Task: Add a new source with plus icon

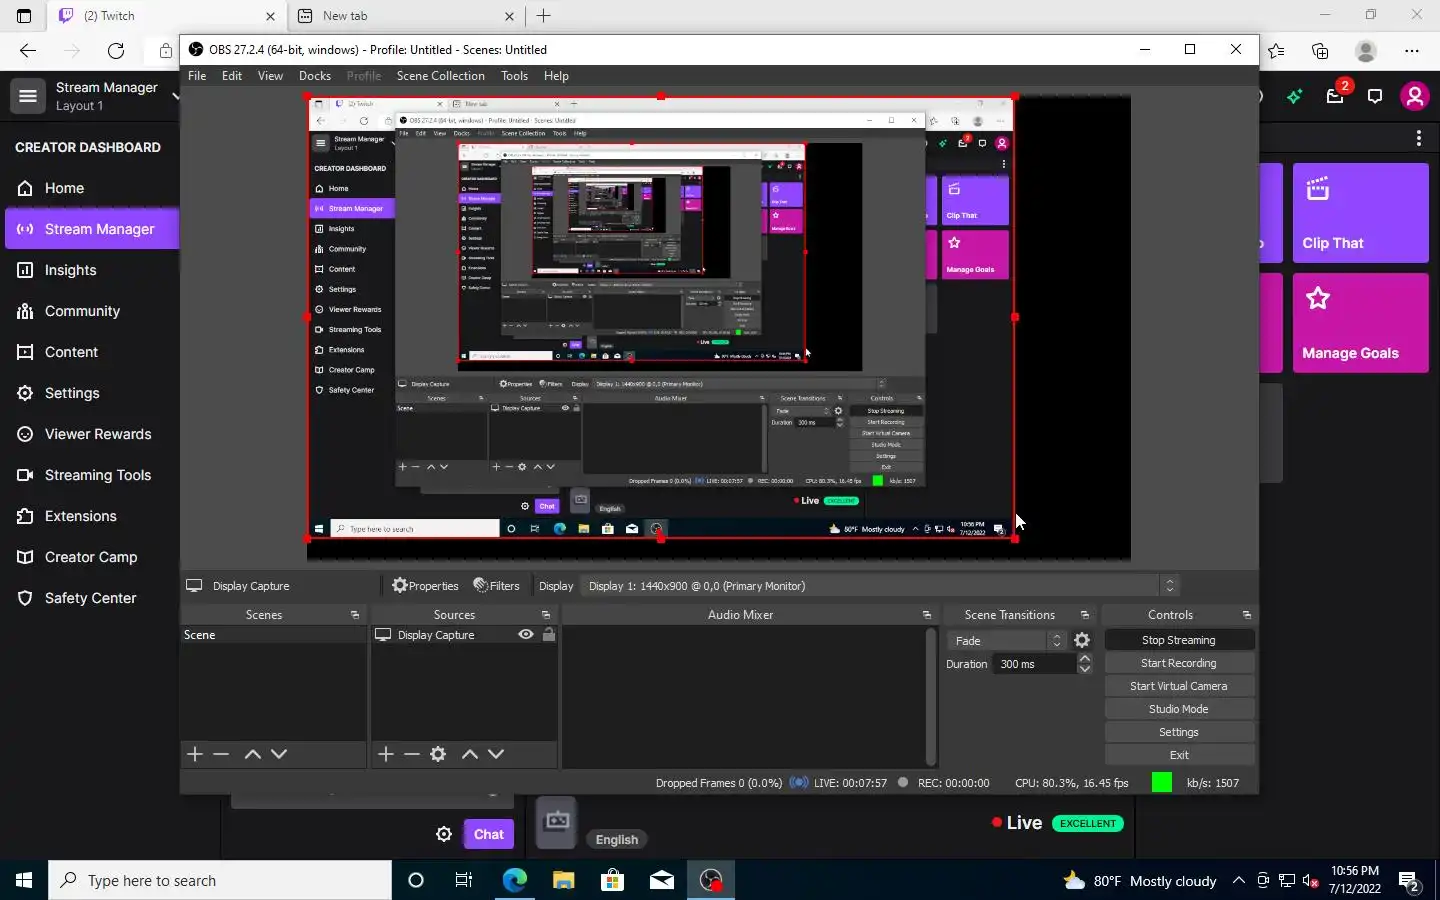Action: click(x=386, y=754)
